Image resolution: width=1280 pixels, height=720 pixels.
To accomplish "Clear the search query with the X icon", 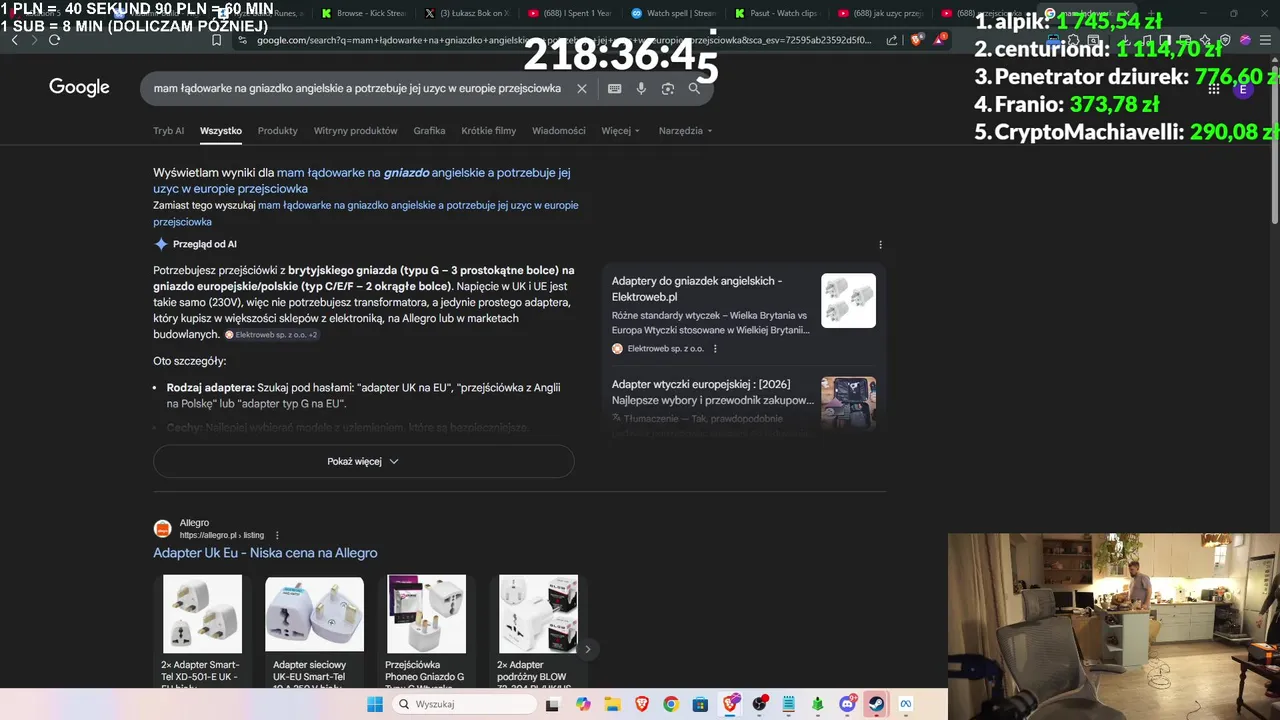I will [x=582, y=88].
